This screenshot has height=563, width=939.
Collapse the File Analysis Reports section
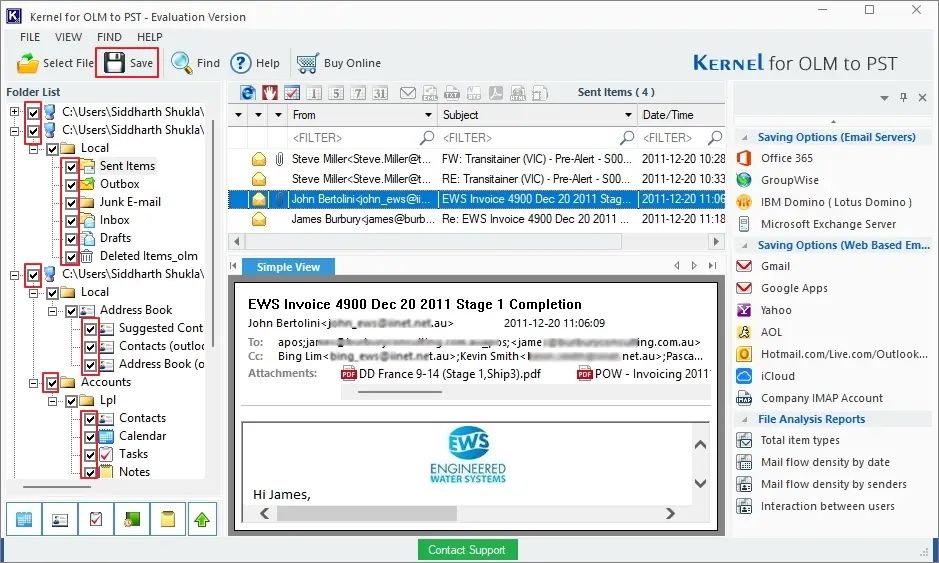click(744, 419)
